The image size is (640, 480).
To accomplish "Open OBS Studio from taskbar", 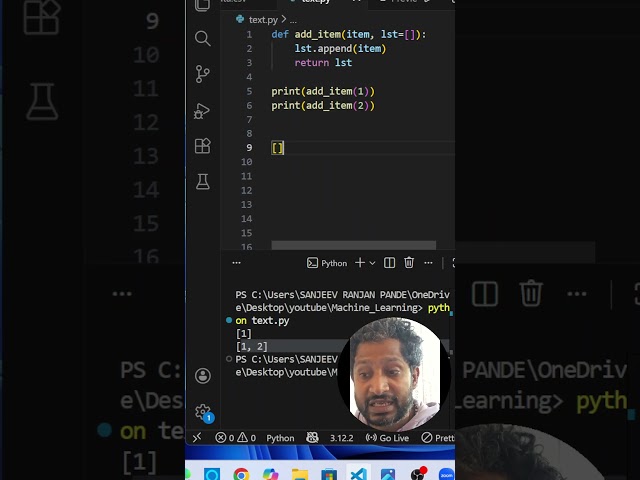I will point(418,473).
